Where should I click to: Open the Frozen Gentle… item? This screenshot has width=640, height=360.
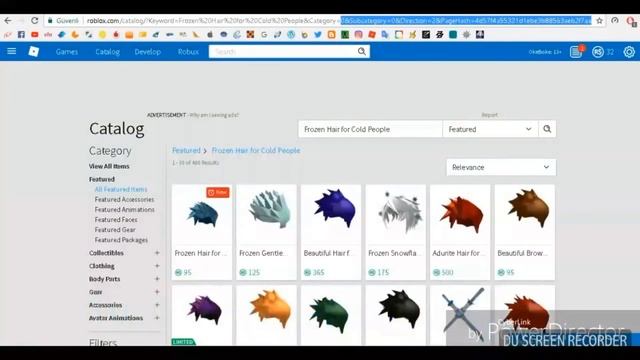point(267,232)
